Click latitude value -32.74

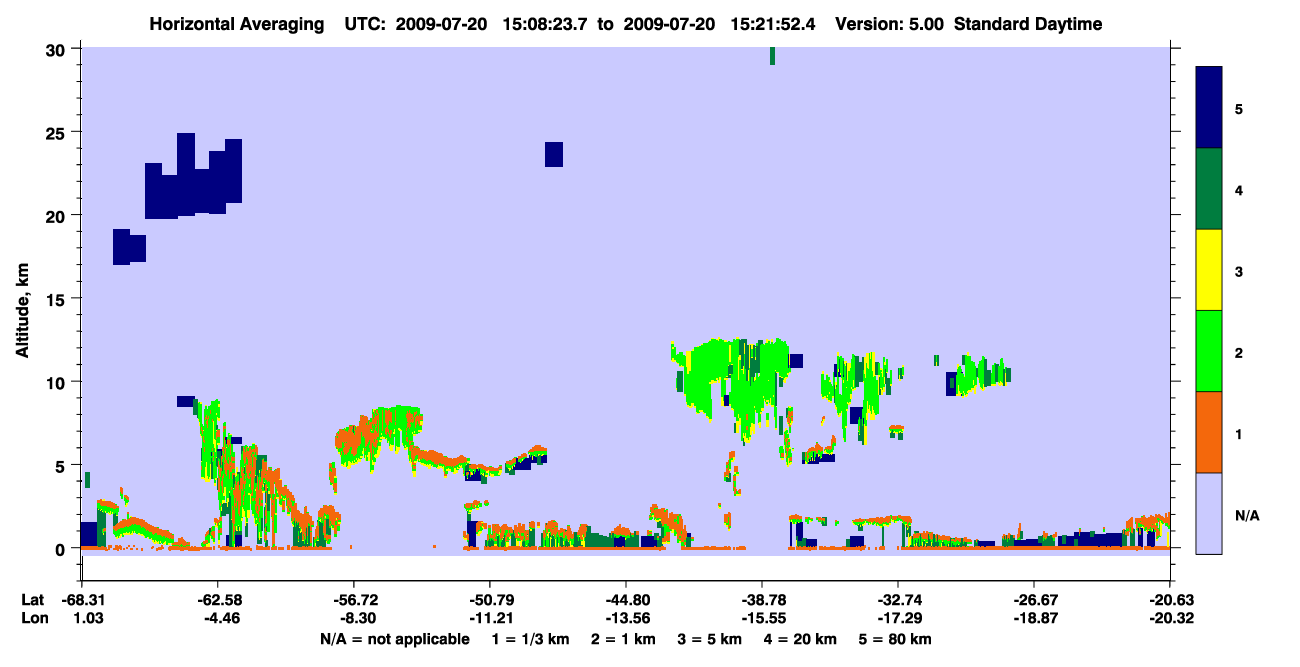coord(898,599)
